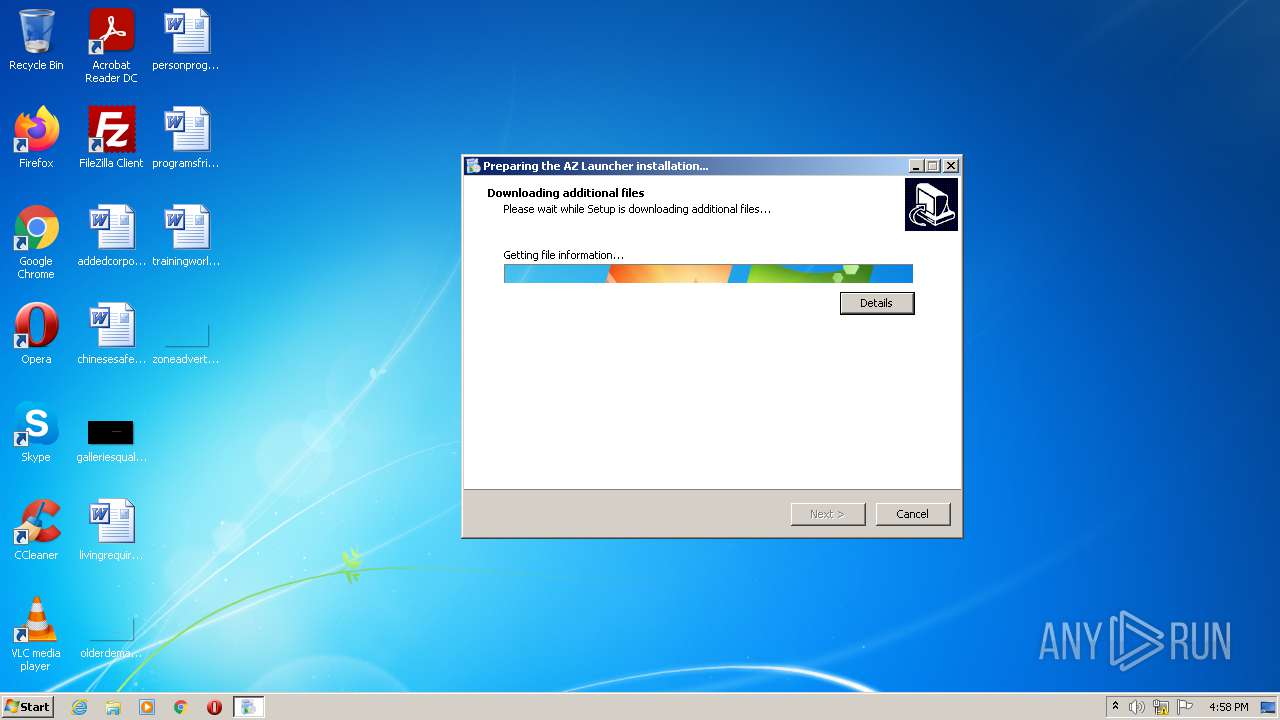This screenshot has height=720, width=1280.
Task: Click the installer title bar icon
Action: [x=474, y=166]
